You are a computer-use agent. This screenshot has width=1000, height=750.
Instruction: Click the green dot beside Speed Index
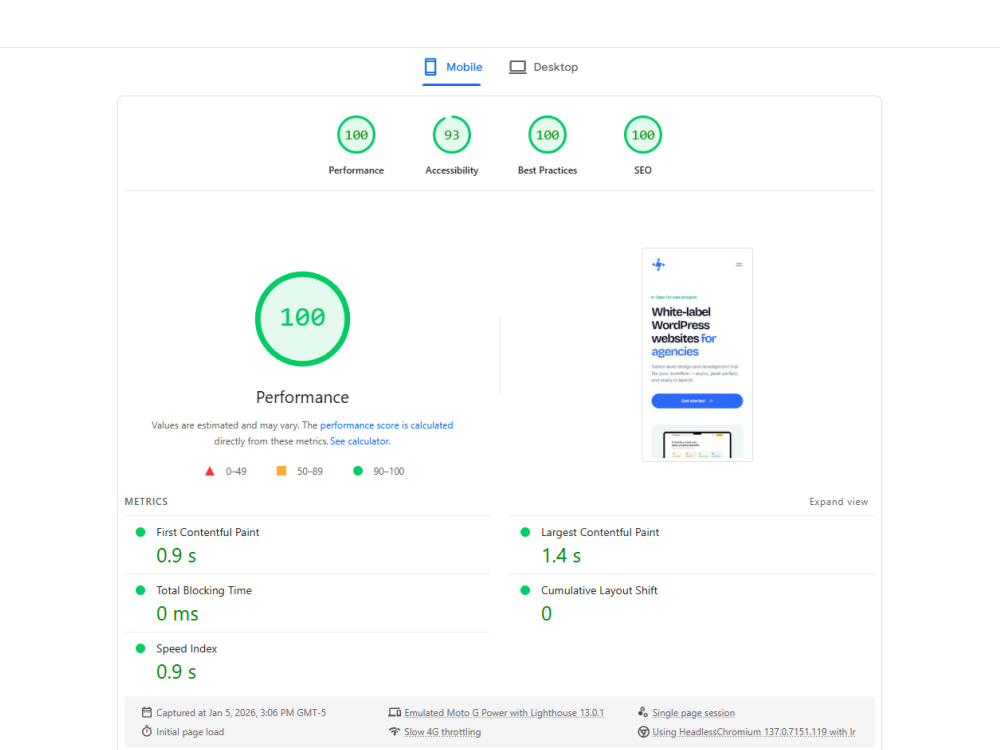[140, 649]
